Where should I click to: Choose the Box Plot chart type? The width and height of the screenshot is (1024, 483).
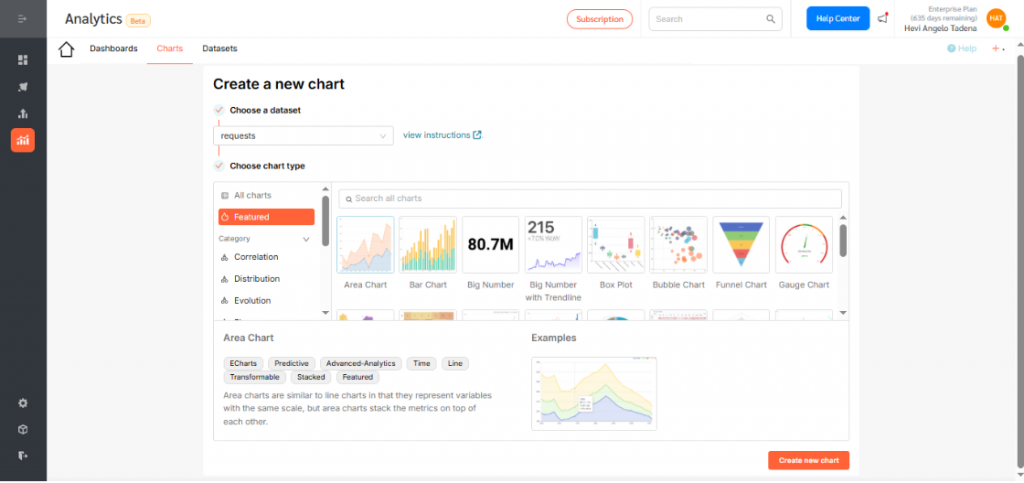pyautogui.click(x=616, y=245)
